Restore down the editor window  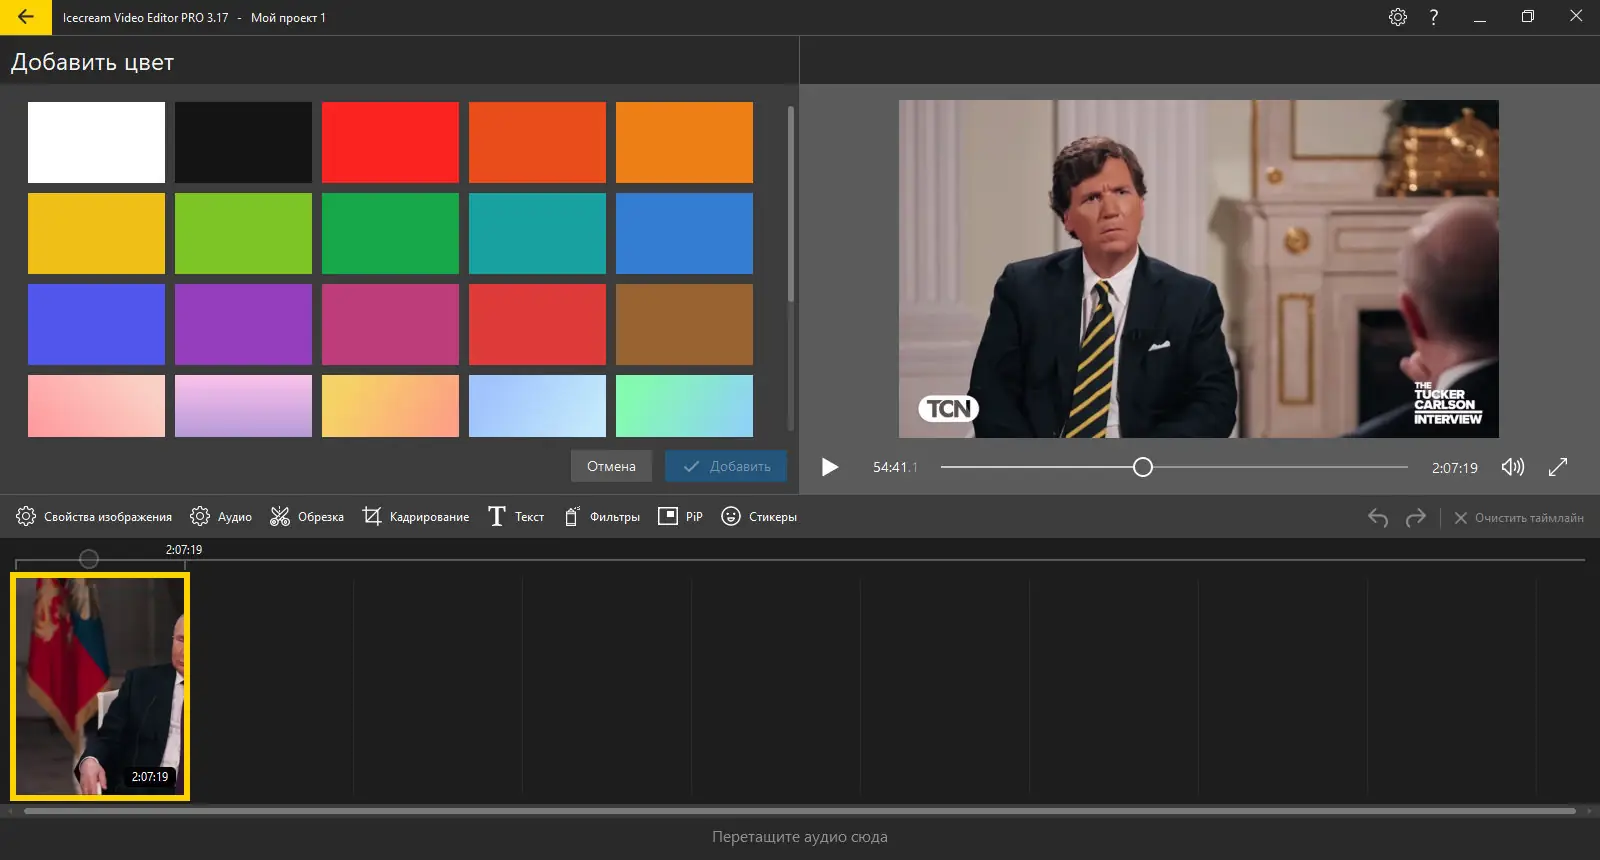pyautogui.click(x=1528, y=17)
